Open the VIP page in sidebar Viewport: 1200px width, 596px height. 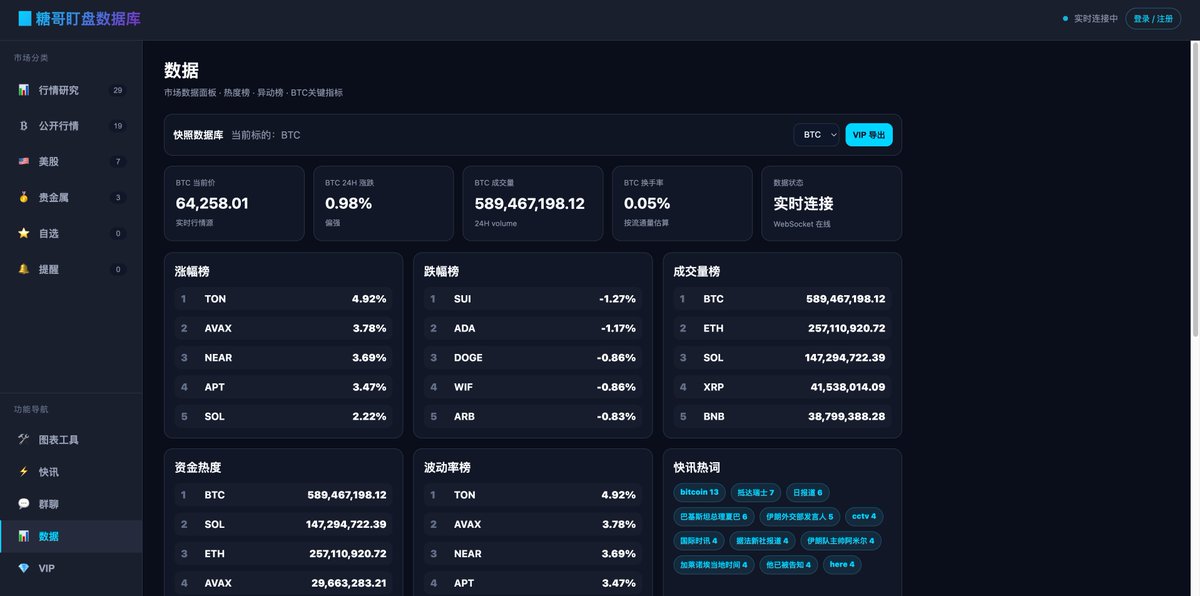coord(71,568)
